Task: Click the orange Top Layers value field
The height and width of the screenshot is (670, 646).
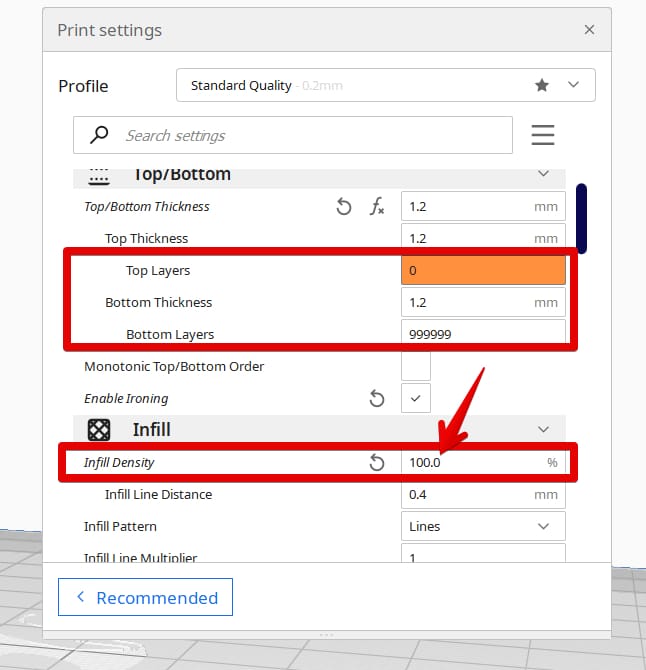Action: (x=483, y=270)
